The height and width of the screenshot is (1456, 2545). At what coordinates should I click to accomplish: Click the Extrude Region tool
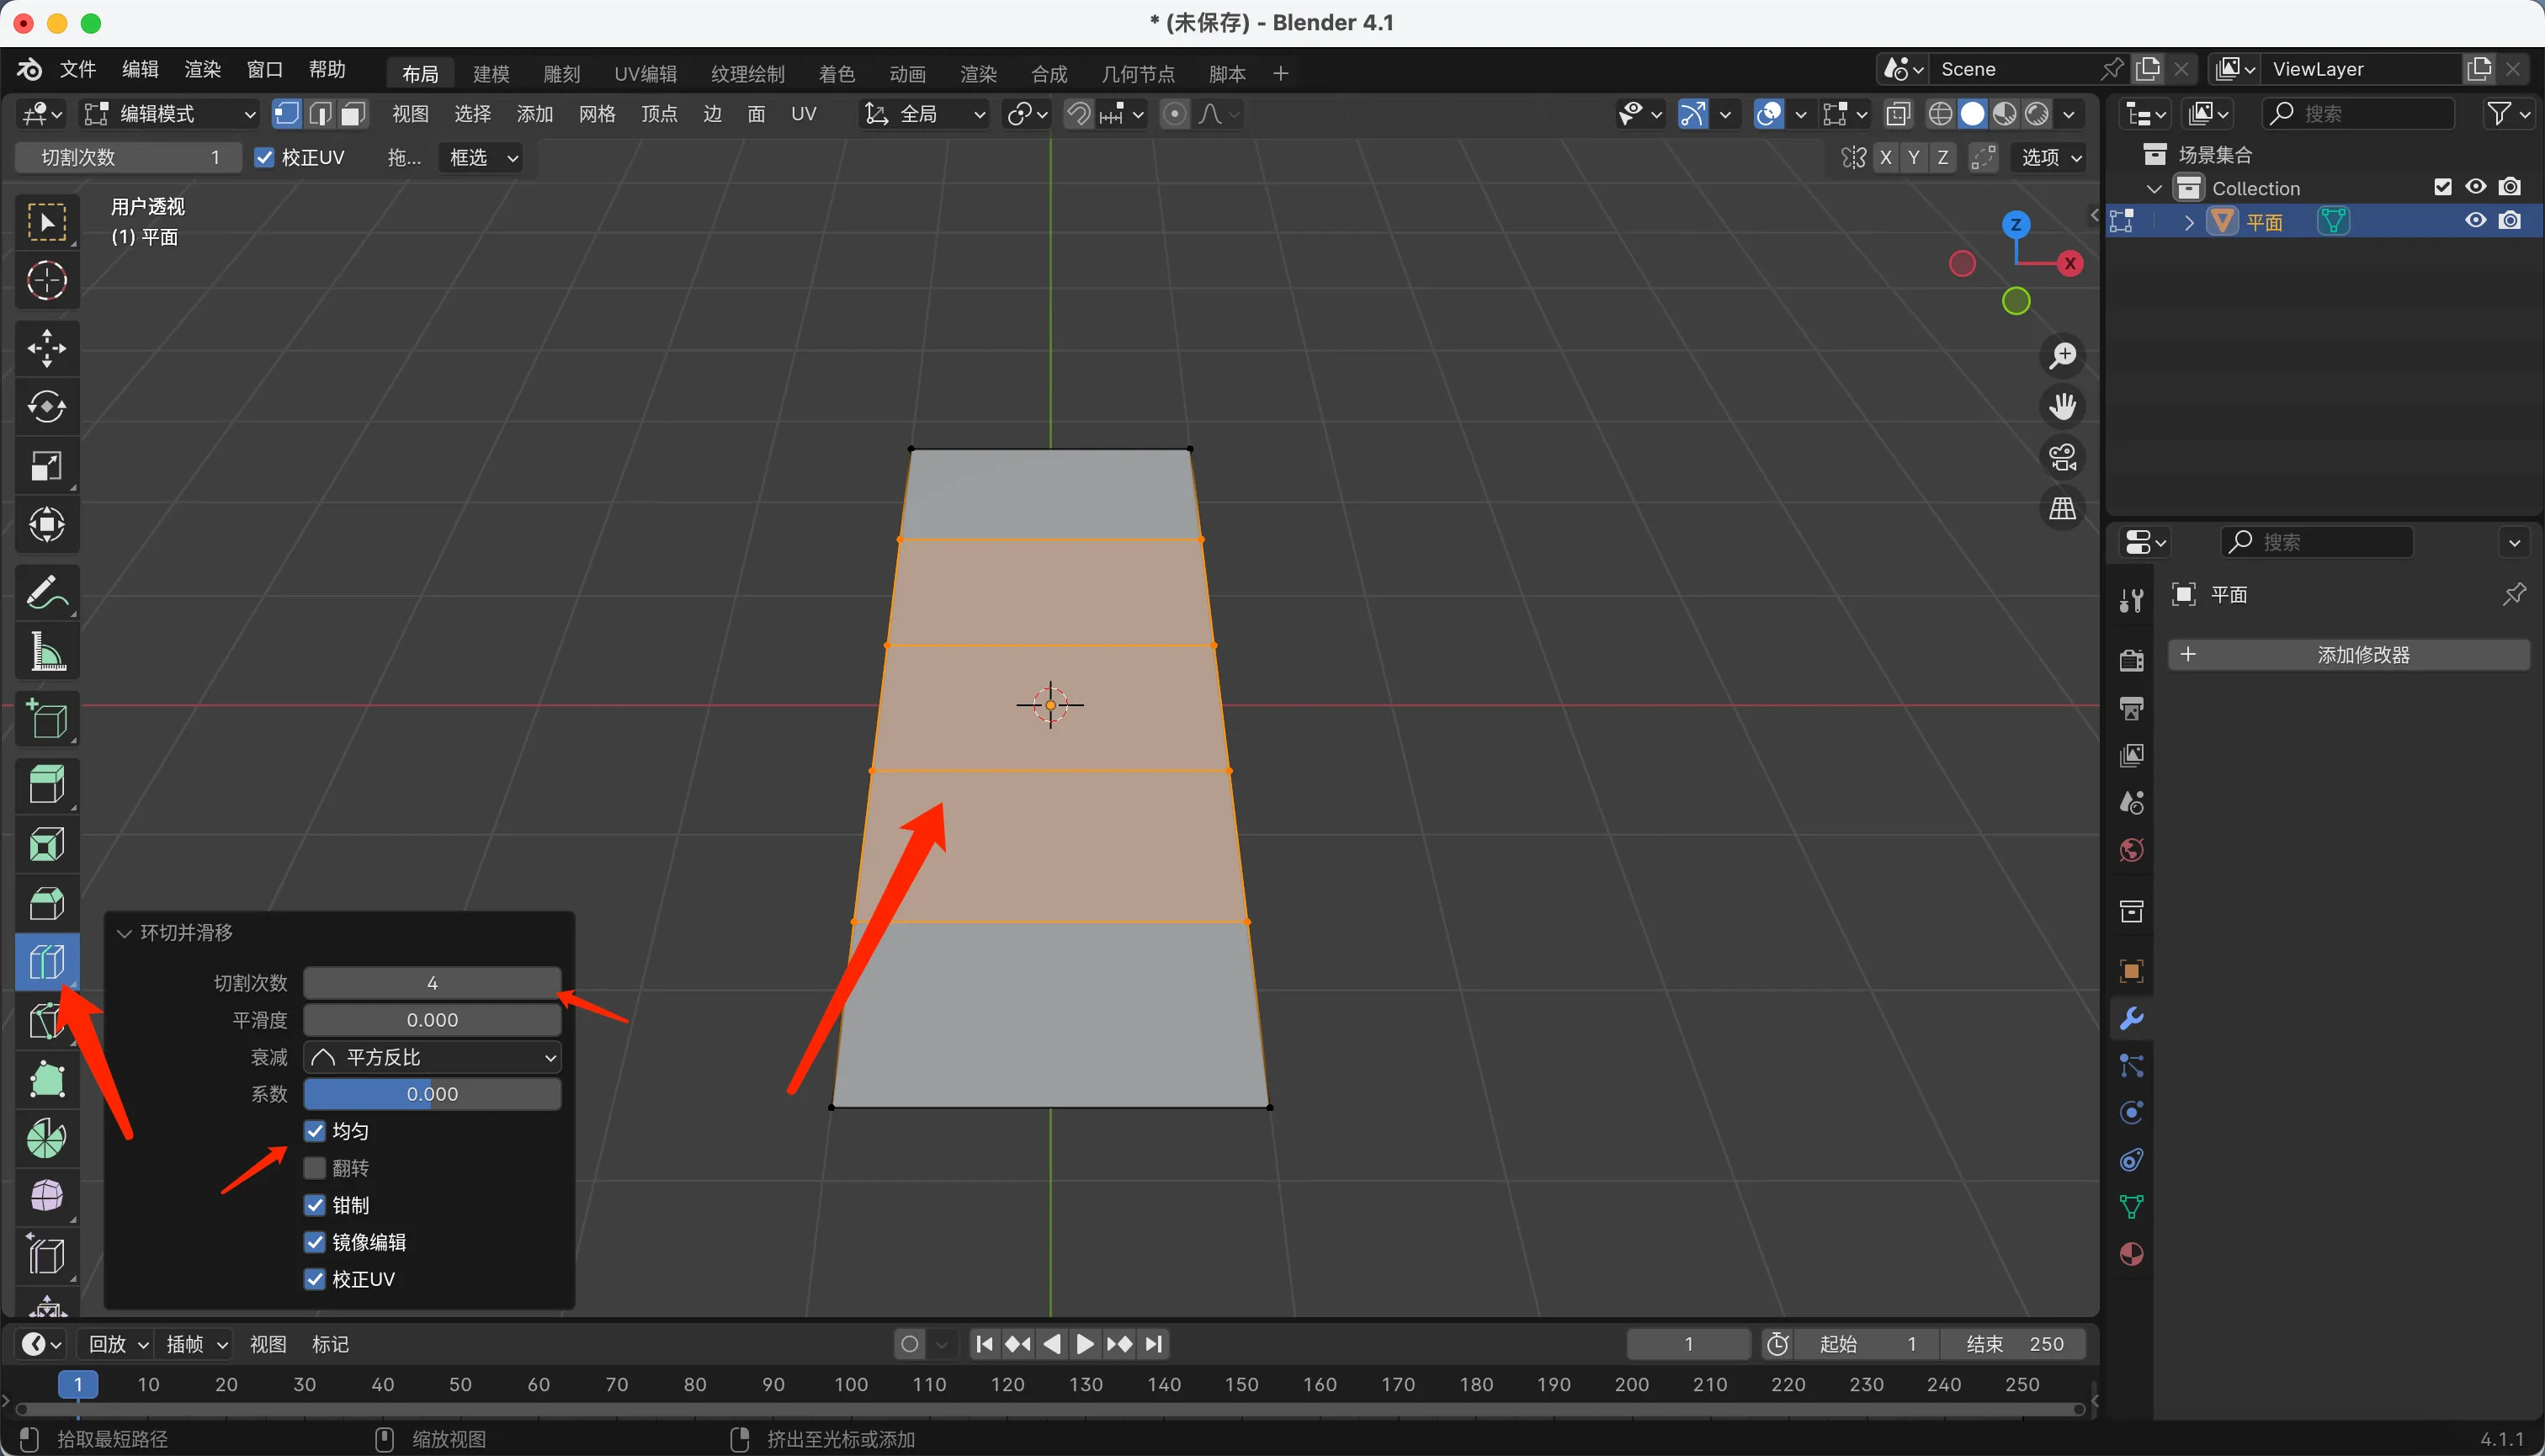click(46, 785)
